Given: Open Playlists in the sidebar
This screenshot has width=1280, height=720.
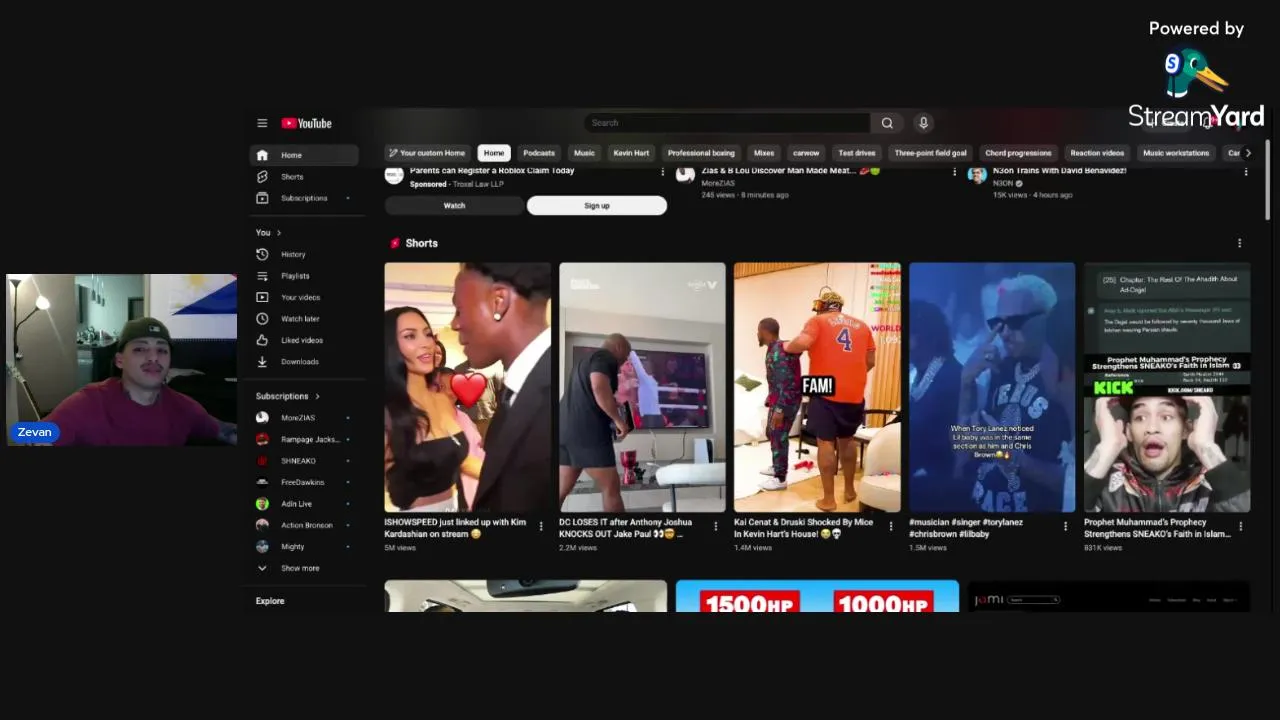Looking at the screenshot, I should [304, 276].
